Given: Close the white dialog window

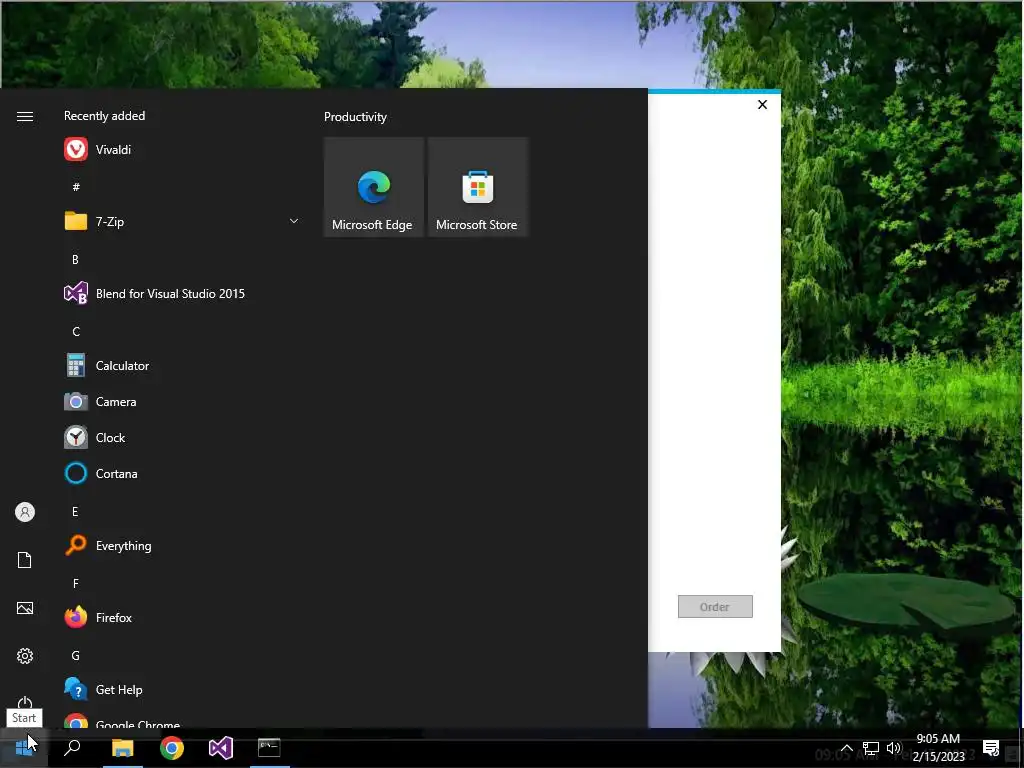Looking at the screenshot, I should (762, 104).
